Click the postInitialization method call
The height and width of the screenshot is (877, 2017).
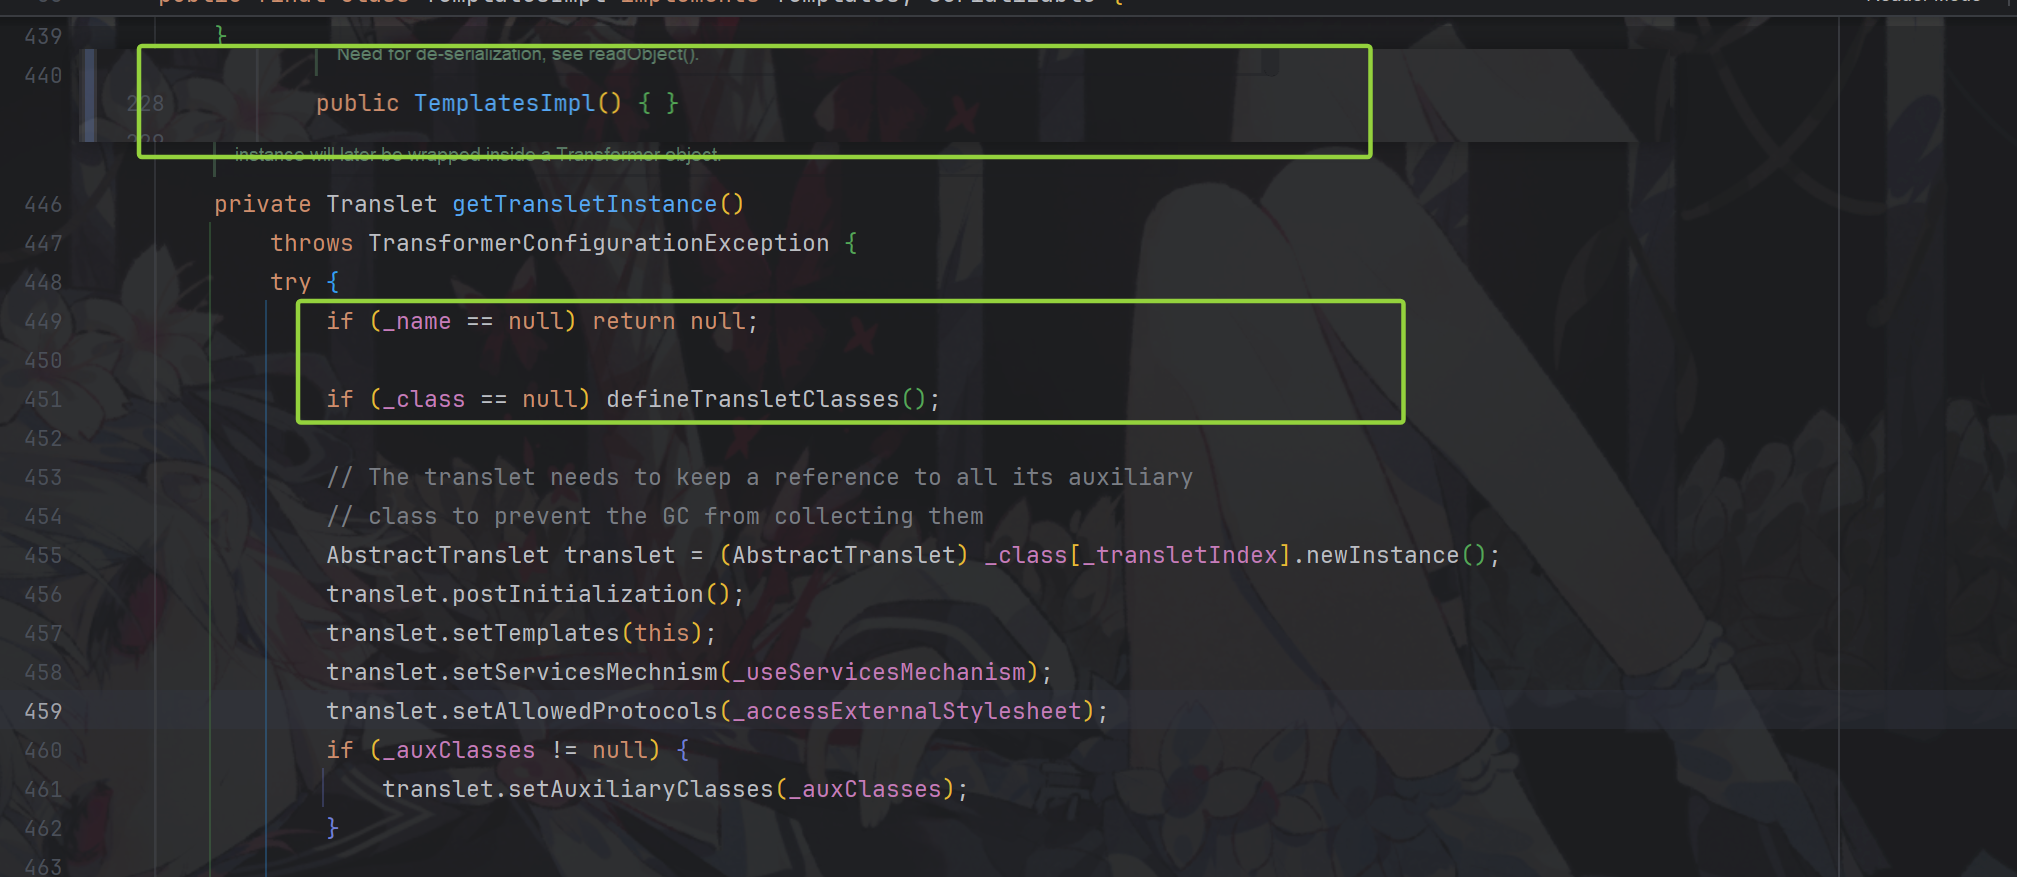(x=578, y=594)
